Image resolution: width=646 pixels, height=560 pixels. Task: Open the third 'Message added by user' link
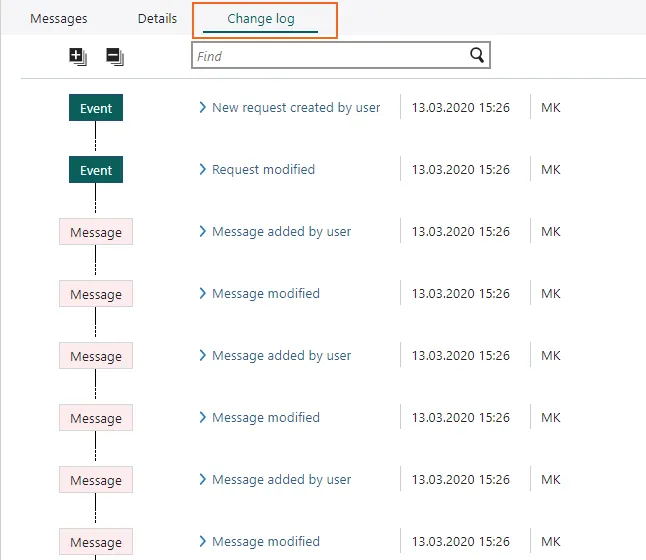[x=281, y=480]
